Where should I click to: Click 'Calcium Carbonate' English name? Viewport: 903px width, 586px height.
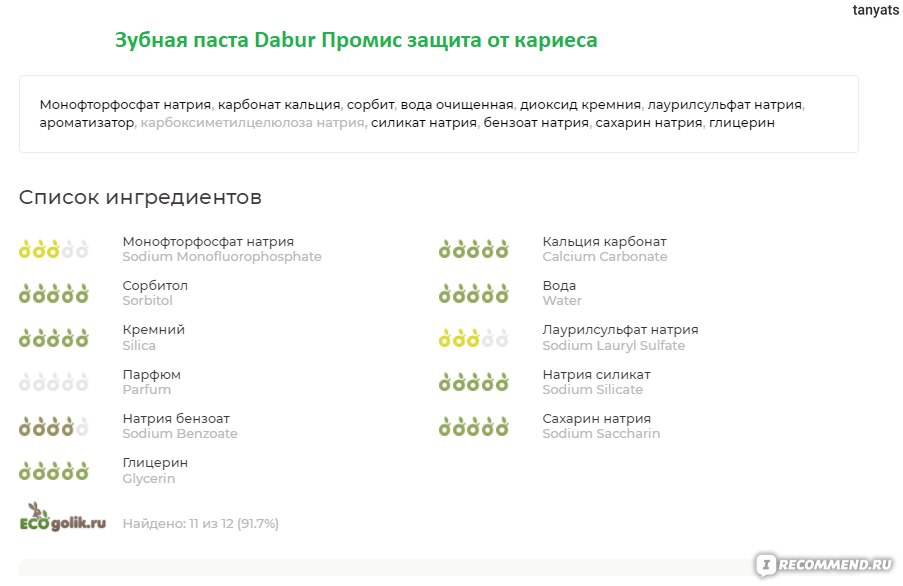click(x=605, y=257)
